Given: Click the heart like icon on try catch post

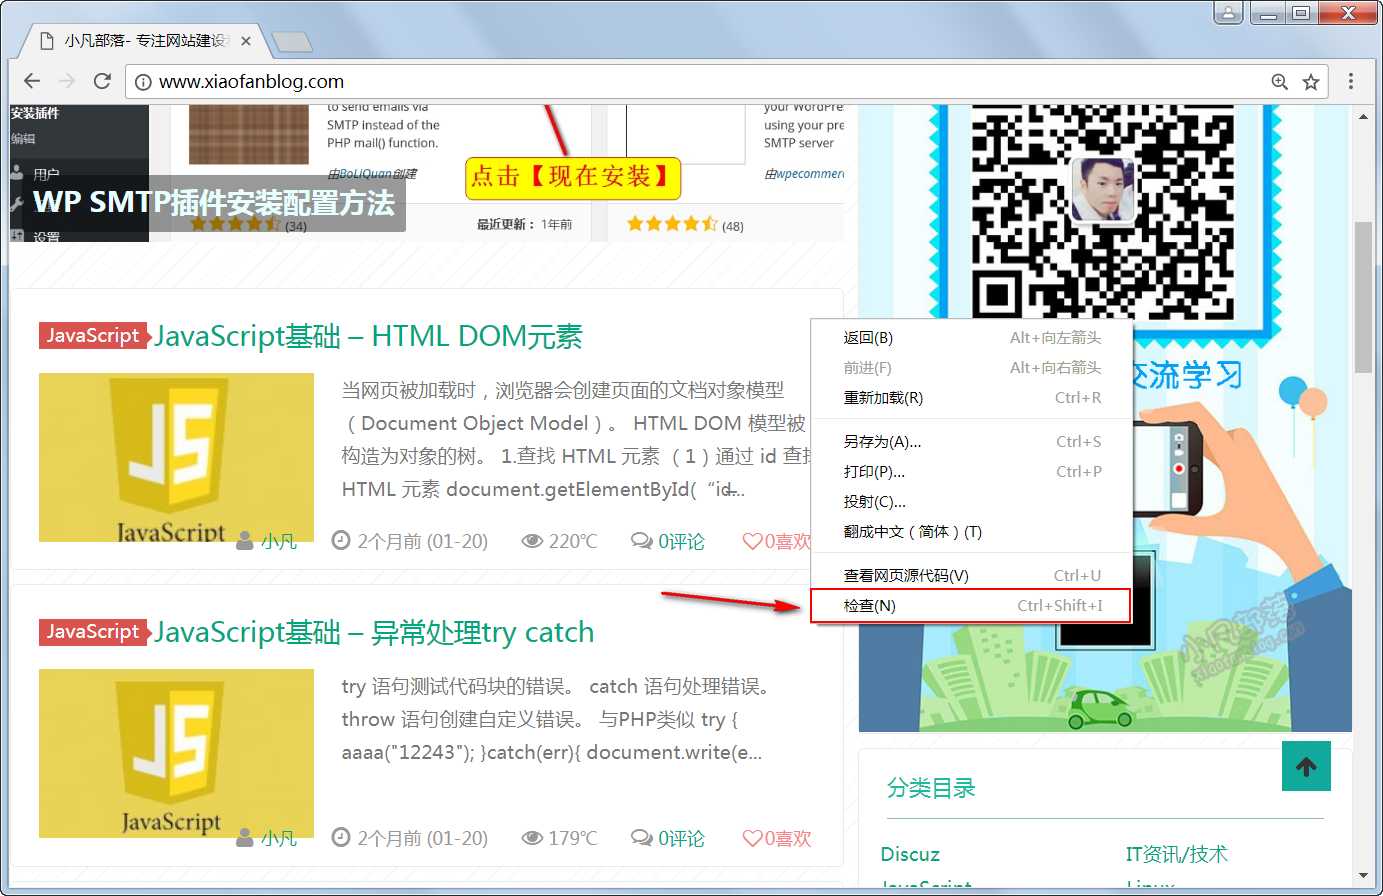Looking at the screenshot, I should 752,838.
